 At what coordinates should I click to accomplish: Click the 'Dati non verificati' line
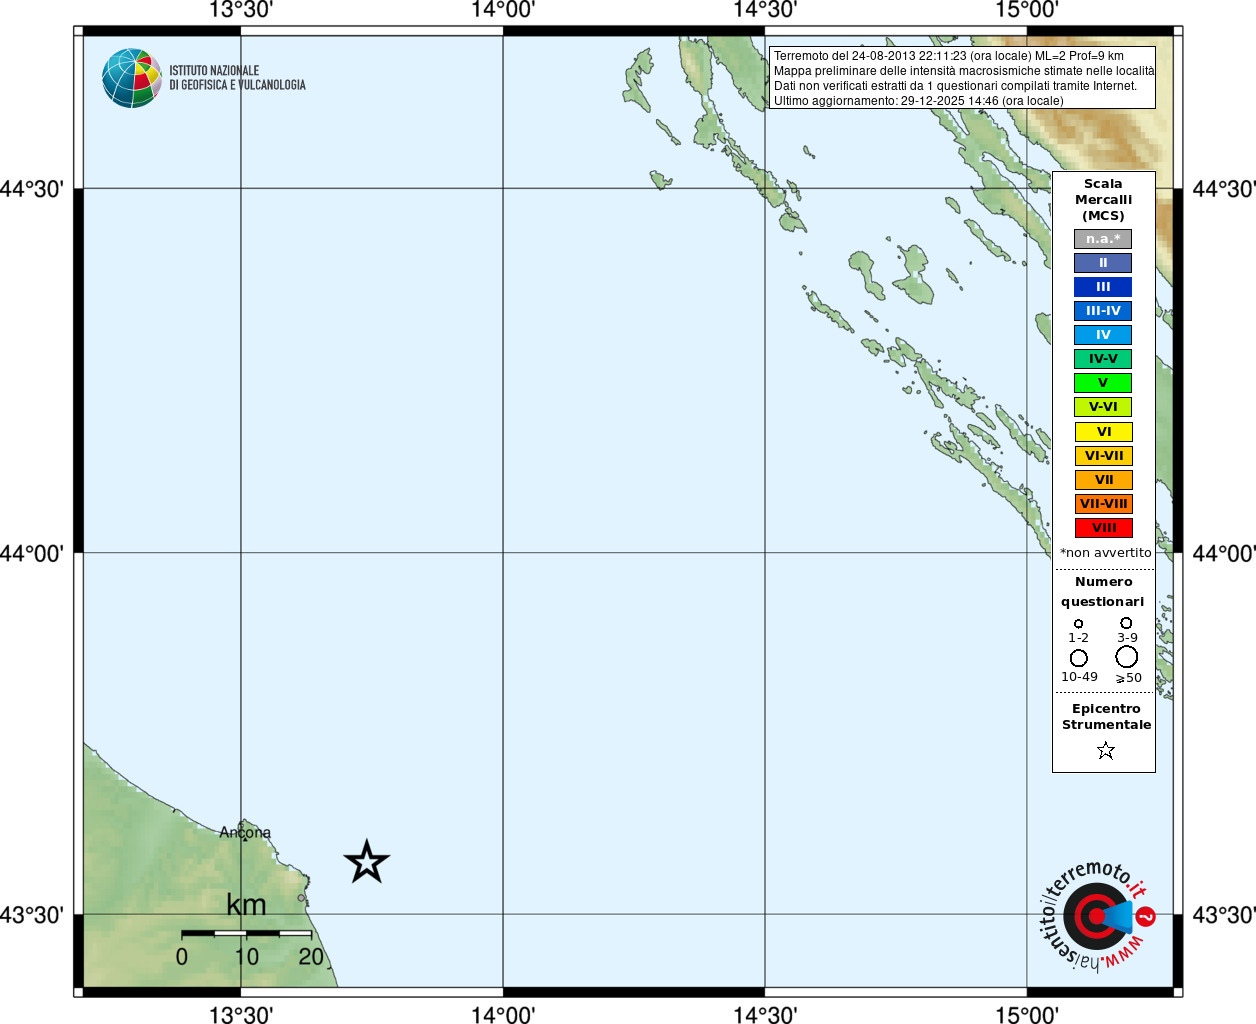955,86
